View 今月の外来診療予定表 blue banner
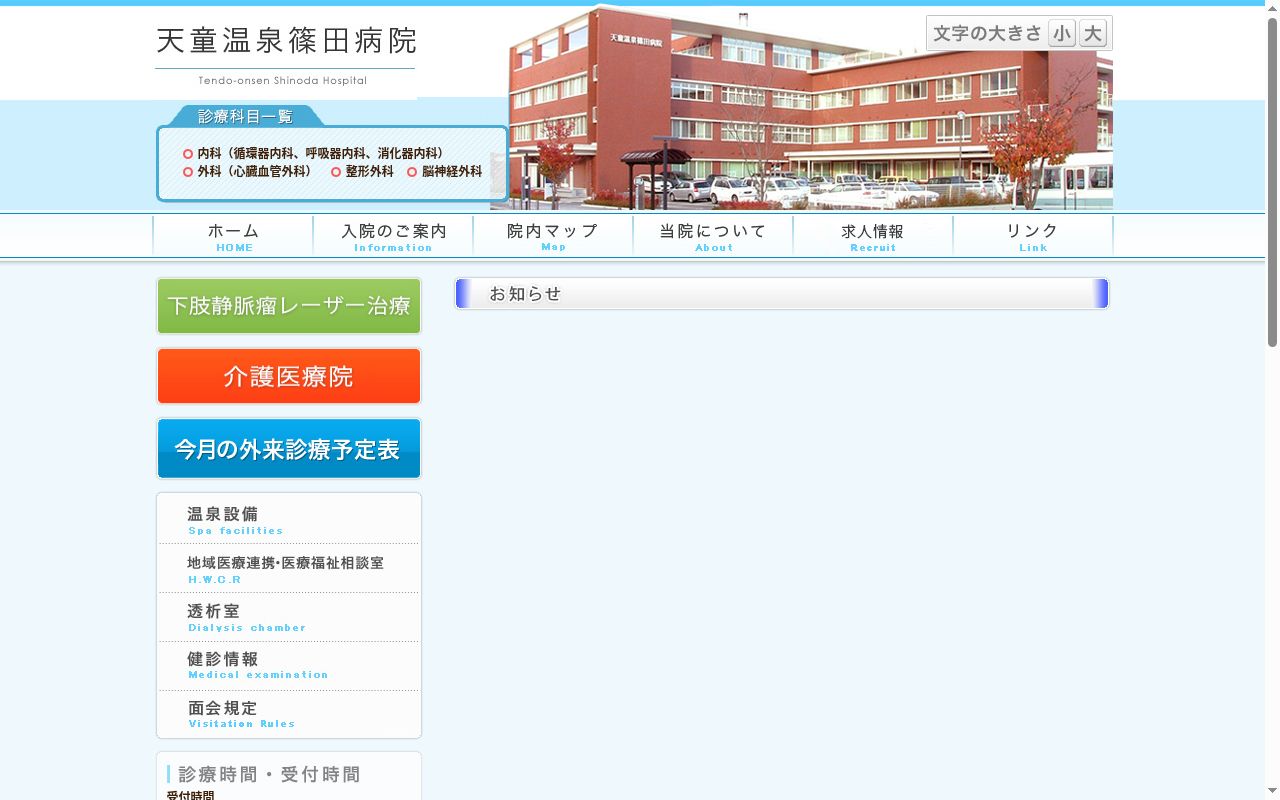The image size is (1280, 800). coord(289,449)
